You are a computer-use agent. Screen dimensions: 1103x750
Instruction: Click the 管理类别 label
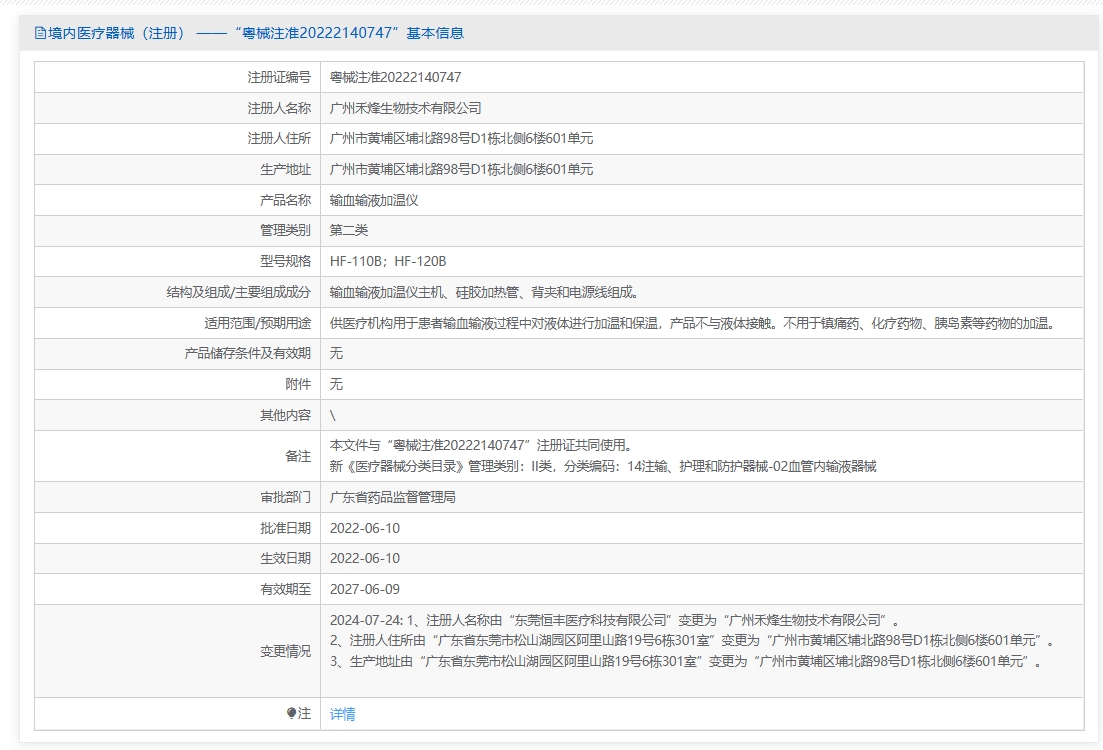click(x=286, y=231)
